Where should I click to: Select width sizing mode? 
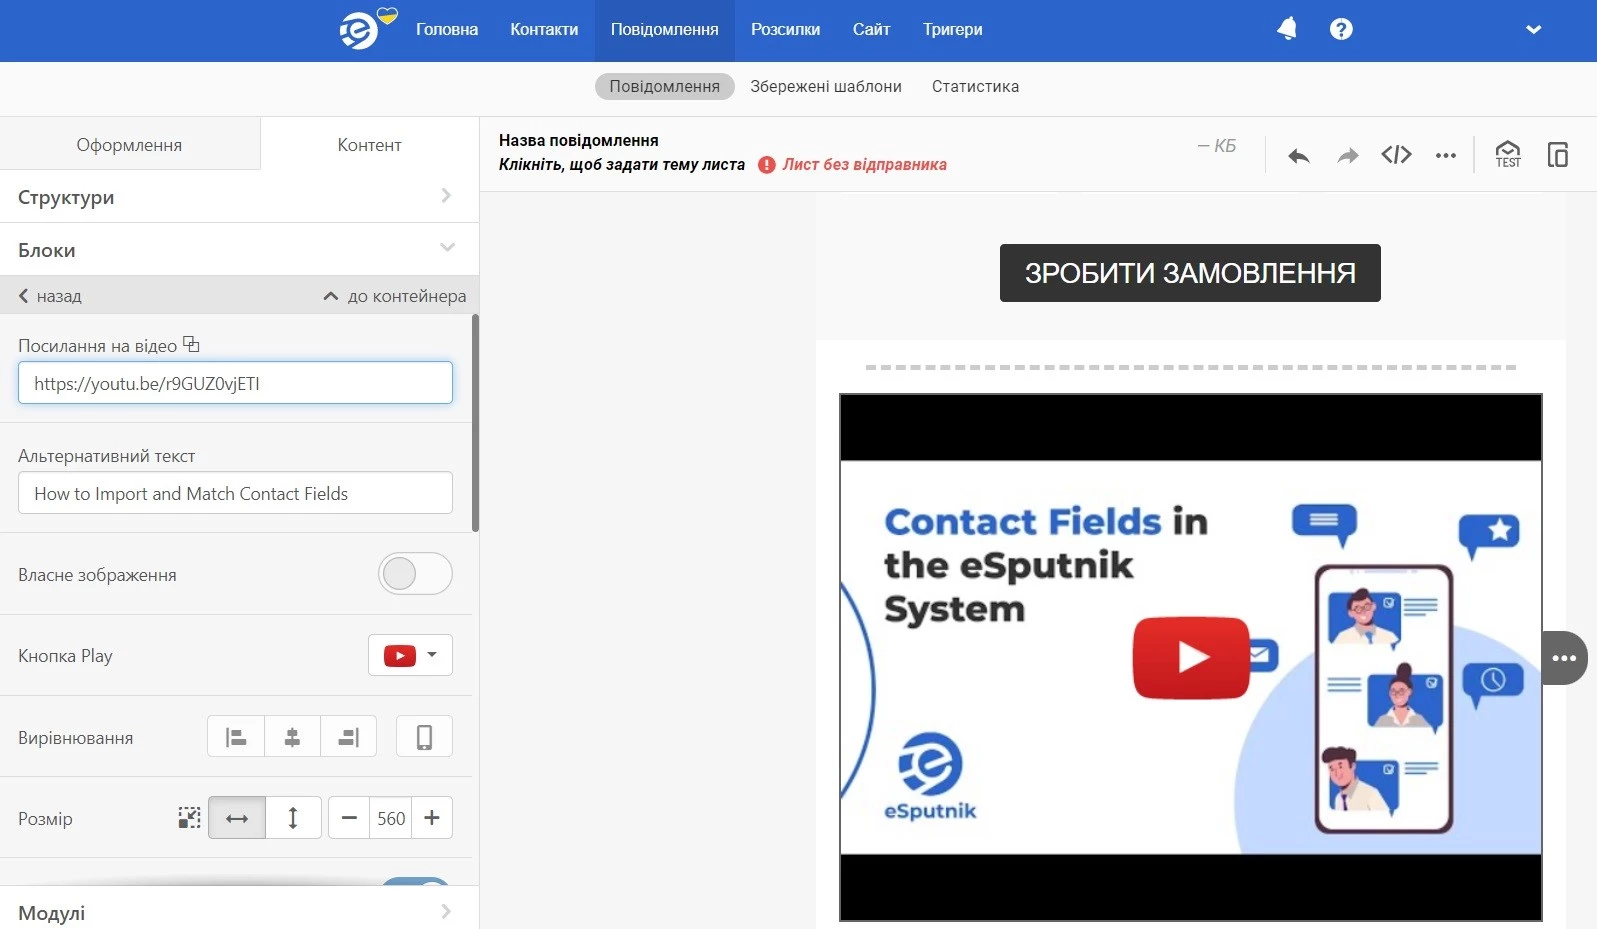(x=237, y=818)
